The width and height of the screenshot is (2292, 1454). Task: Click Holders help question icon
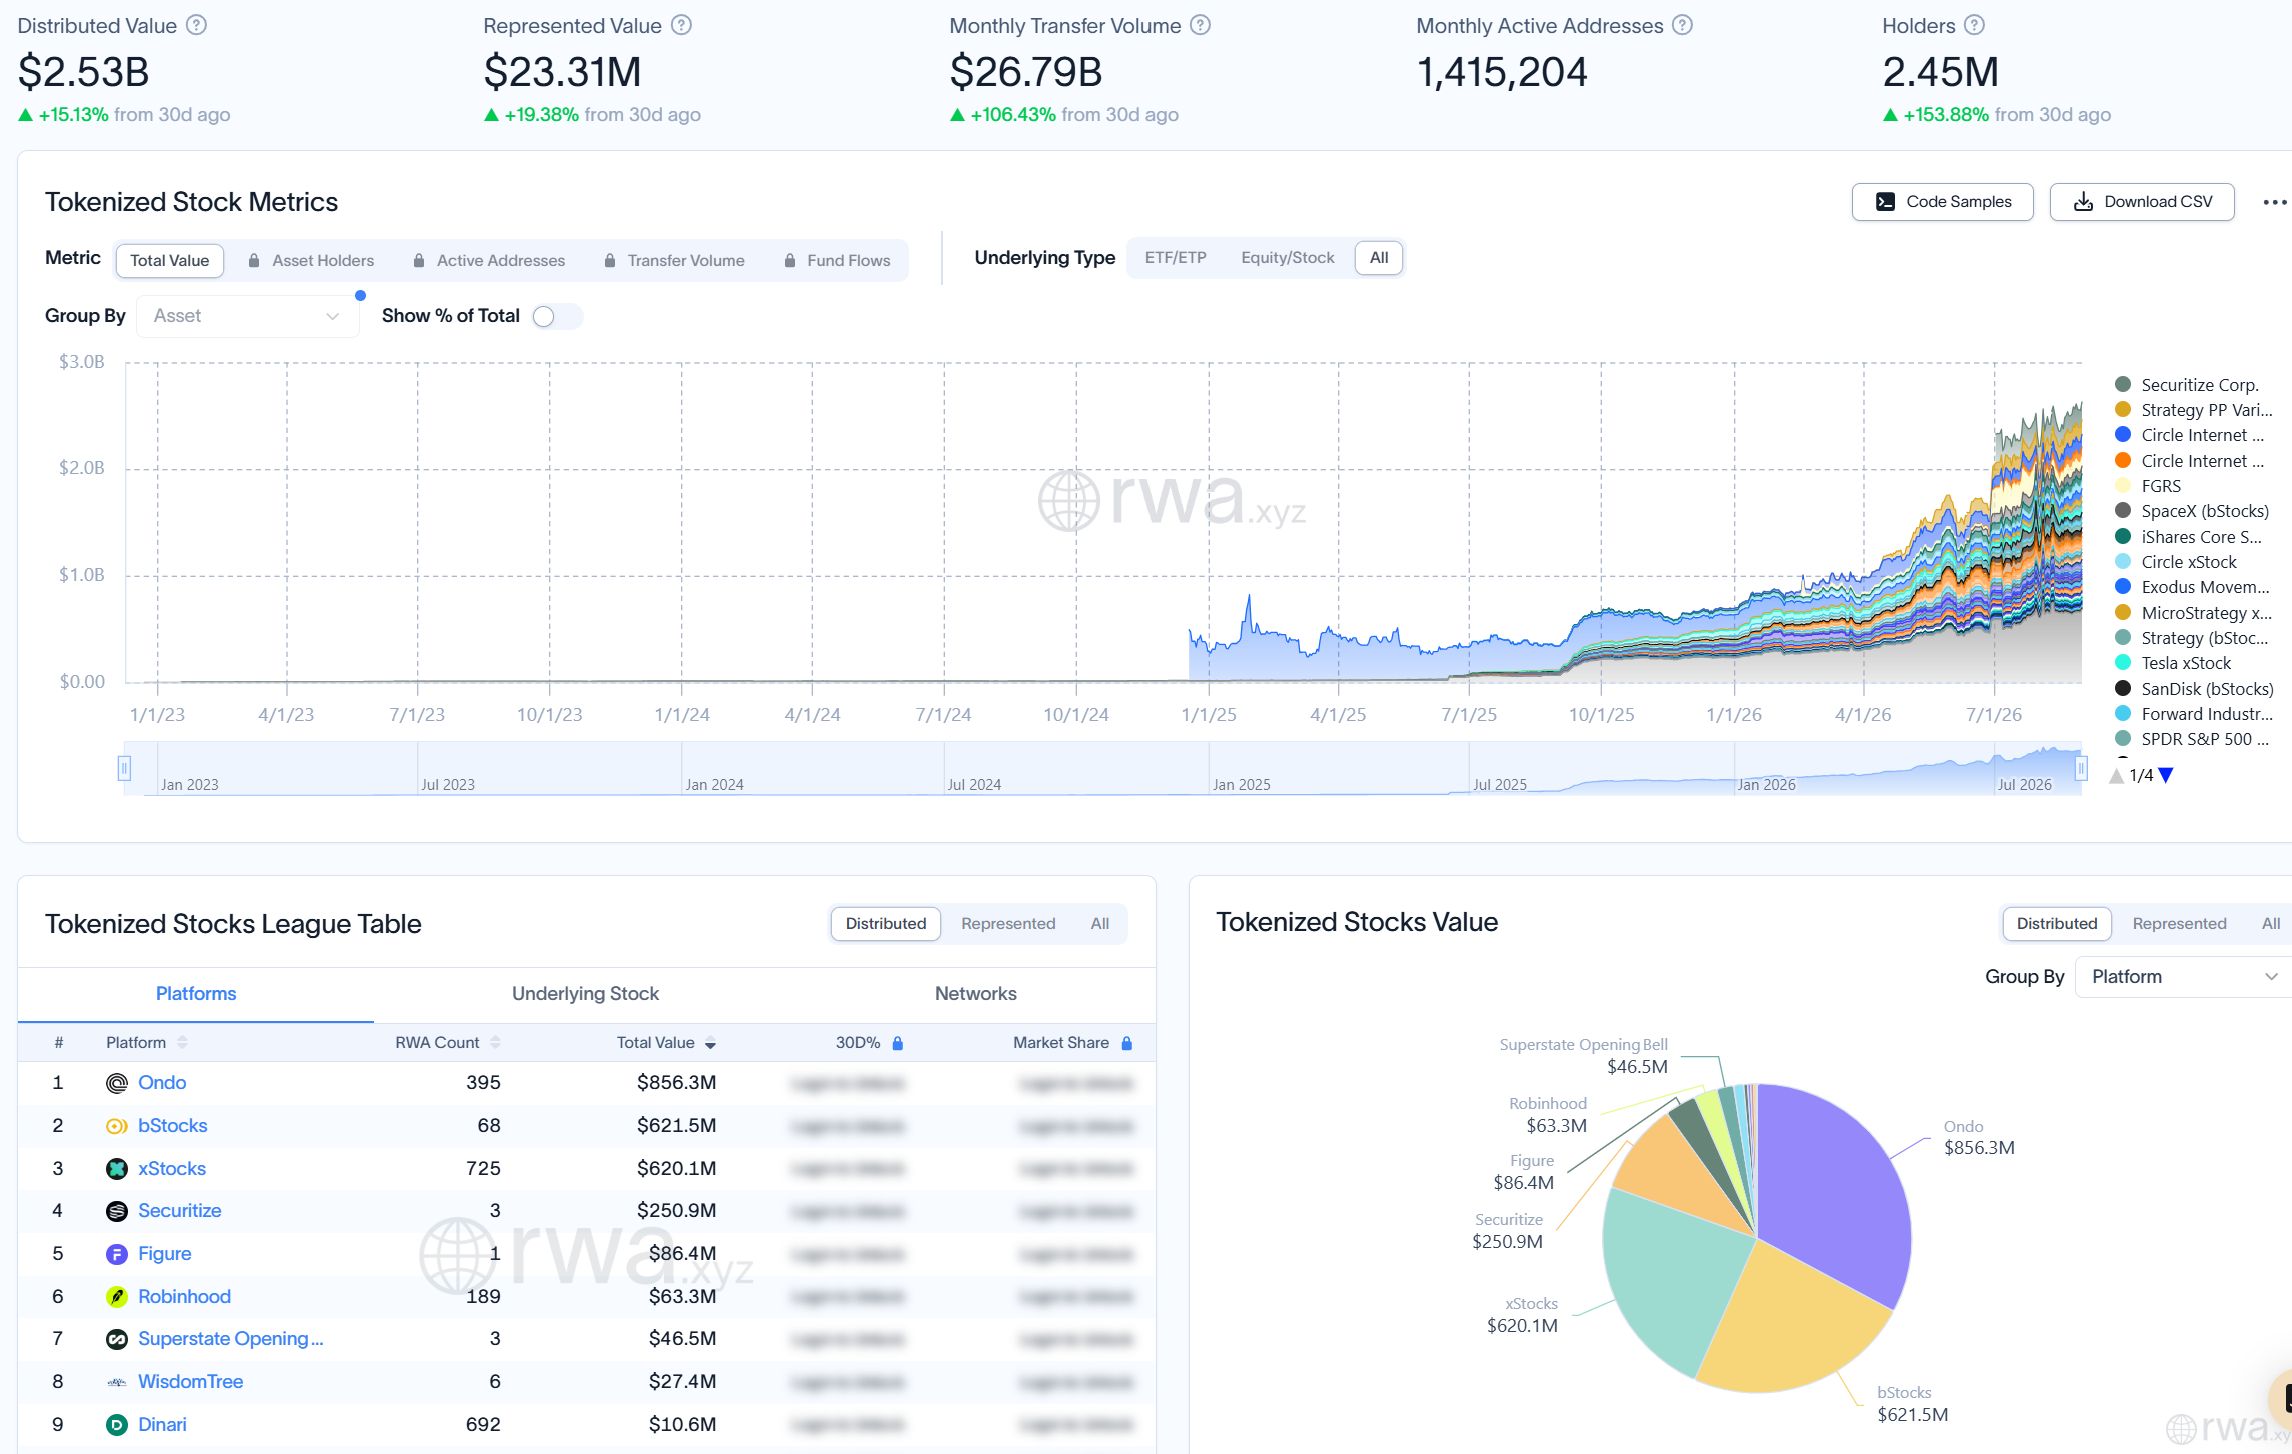pos(1974,26)
